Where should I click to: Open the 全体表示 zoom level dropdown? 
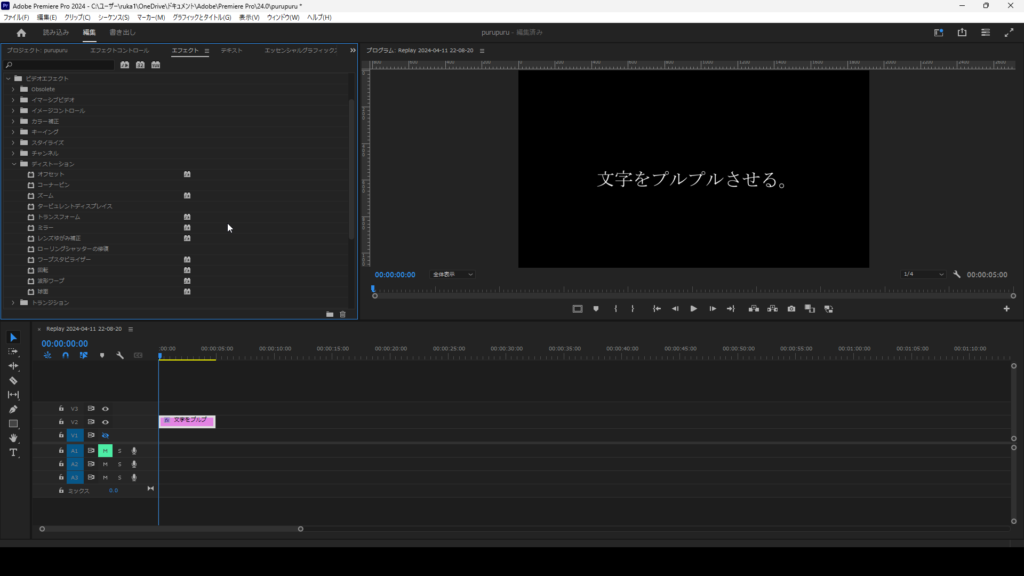click(453, 274)
